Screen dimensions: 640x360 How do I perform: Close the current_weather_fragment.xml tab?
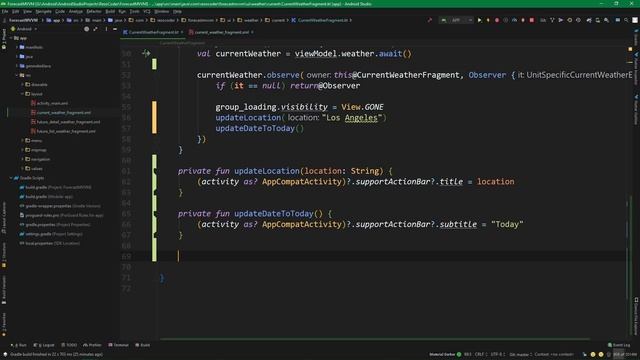click(252, 32)
